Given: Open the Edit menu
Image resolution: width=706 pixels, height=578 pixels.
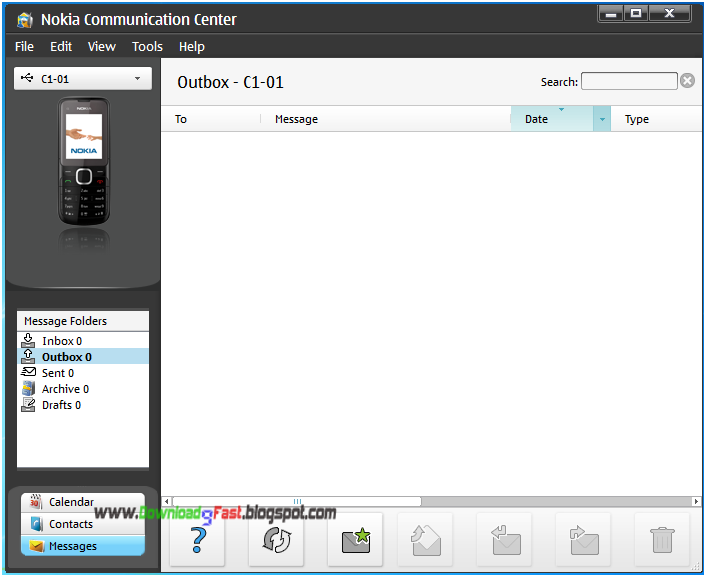Looking at the screenshot, I should [x=61, y=46].
